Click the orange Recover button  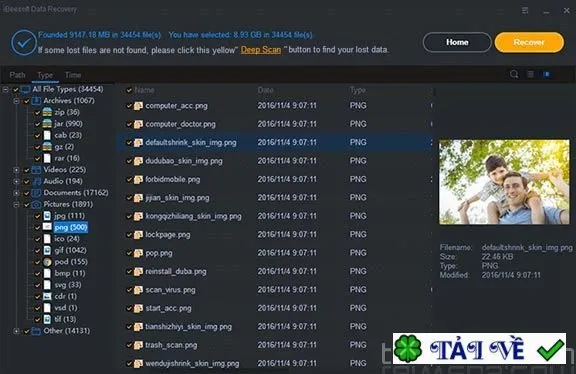pyautogui.click(x=529, y=42)
